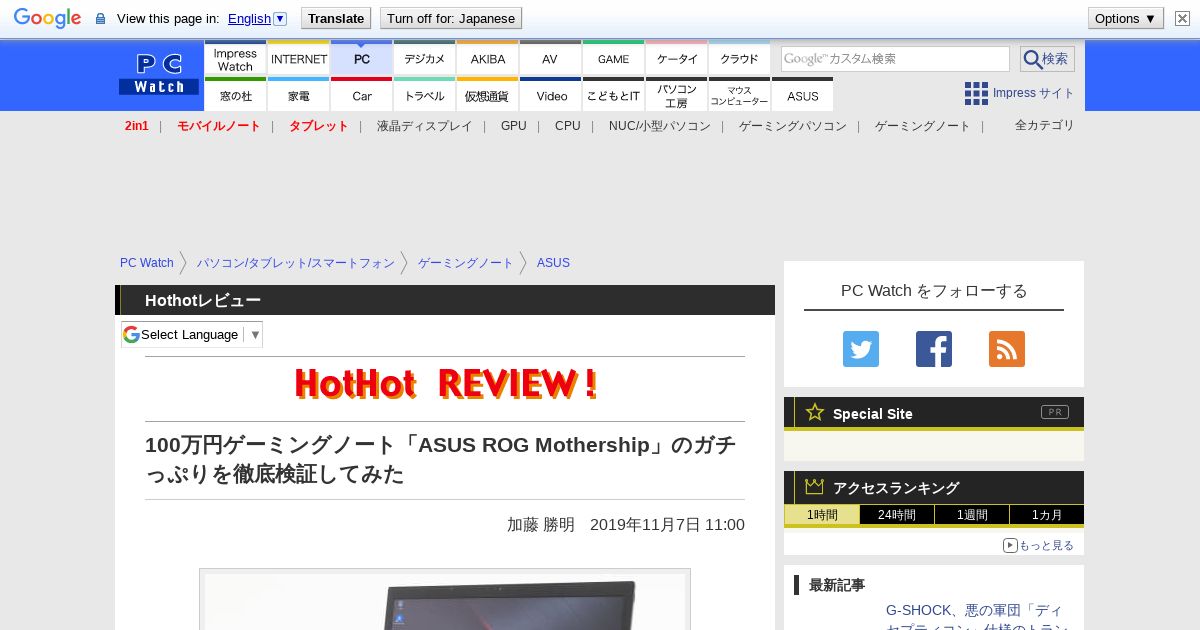Open the こどもとIT navigation tab
Viewport: 1200px width, 630px height.
tap(613, 95)
